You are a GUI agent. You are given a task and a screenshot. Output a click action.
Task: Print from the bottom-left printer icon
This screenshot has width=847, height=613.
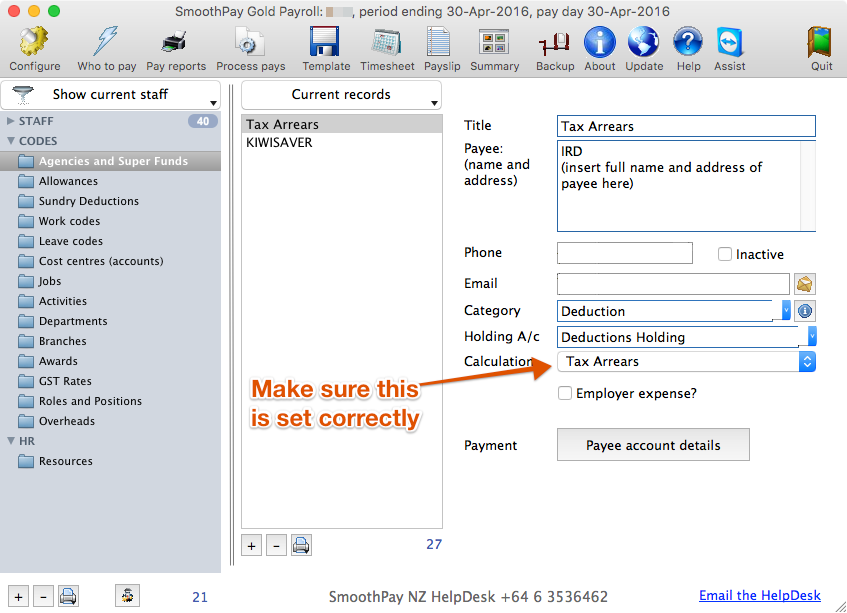point(68,597)
